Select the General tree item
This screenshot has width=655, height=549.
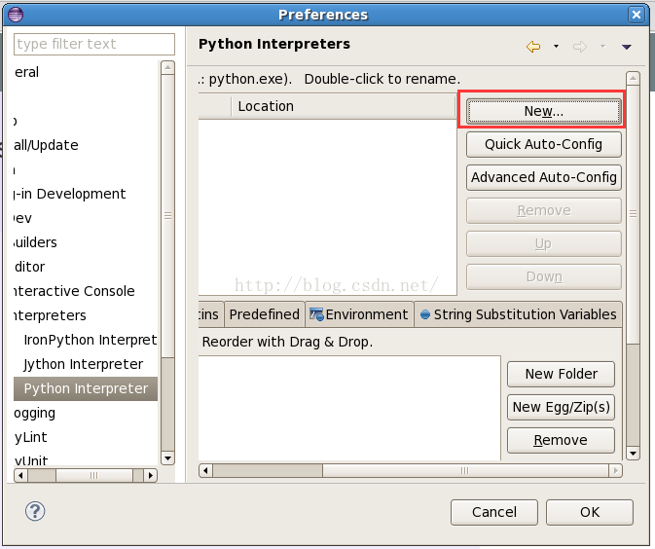point(26,72)
